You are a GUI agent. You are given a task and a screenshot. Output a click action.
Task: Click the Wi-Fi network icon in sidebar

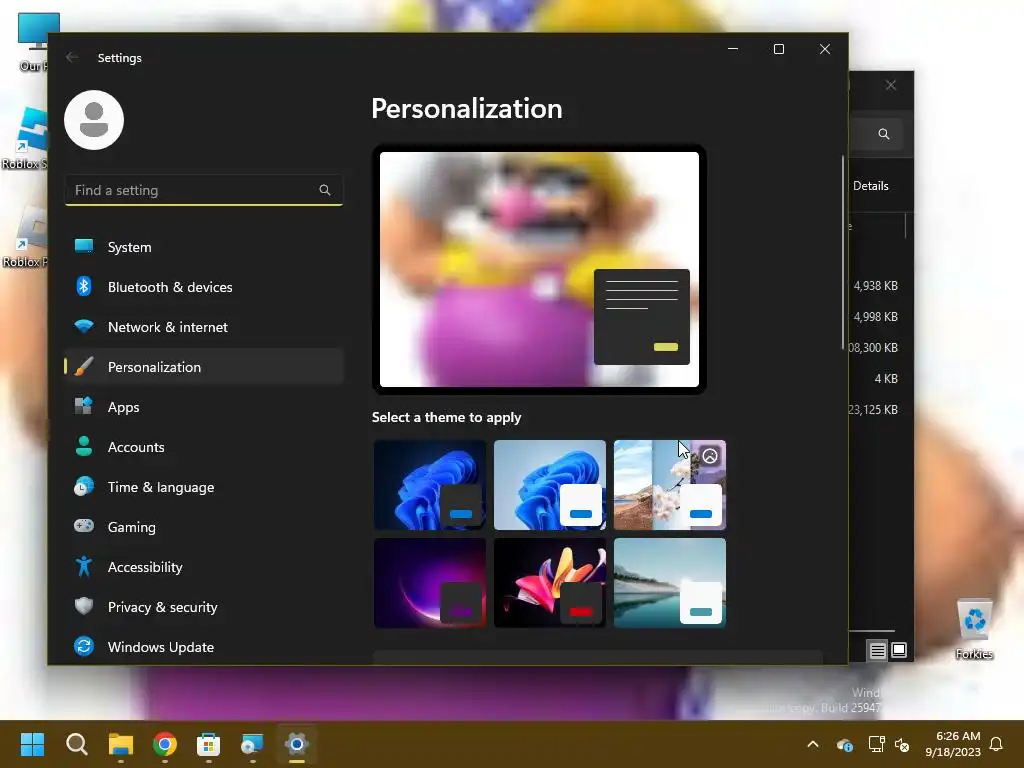(84, 326)
